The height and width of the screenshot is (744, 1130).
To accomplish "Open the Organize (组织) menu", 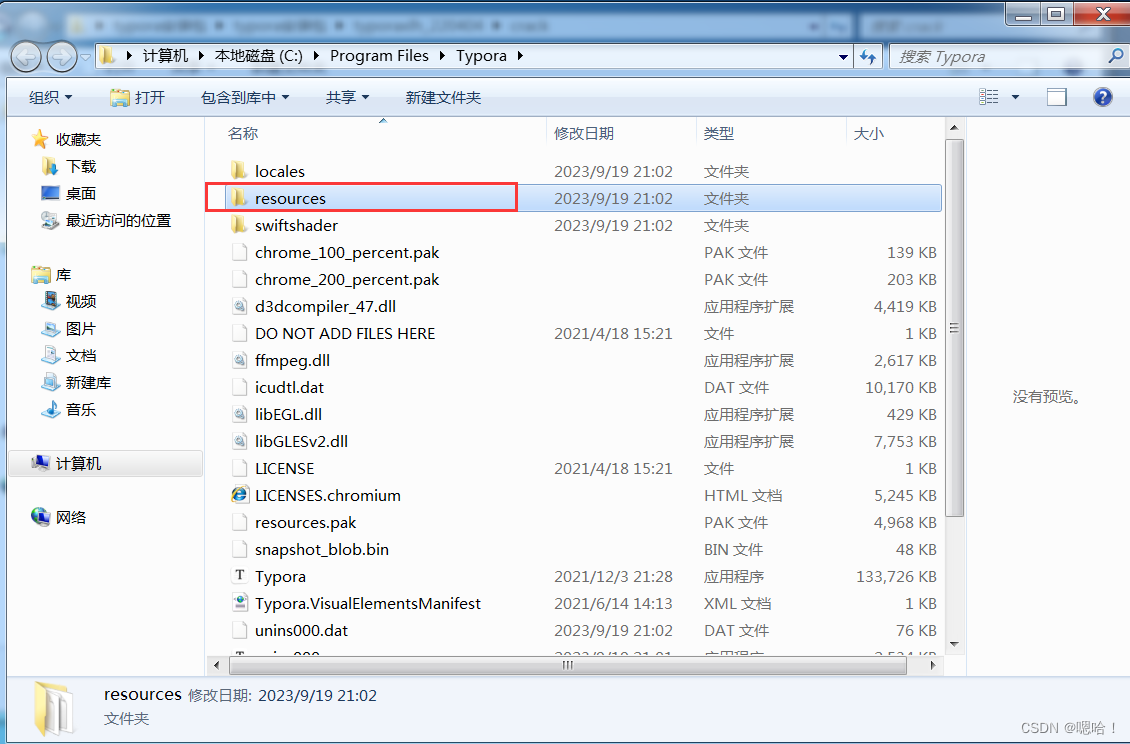I will pyautogui.click(x=50, y=97).
